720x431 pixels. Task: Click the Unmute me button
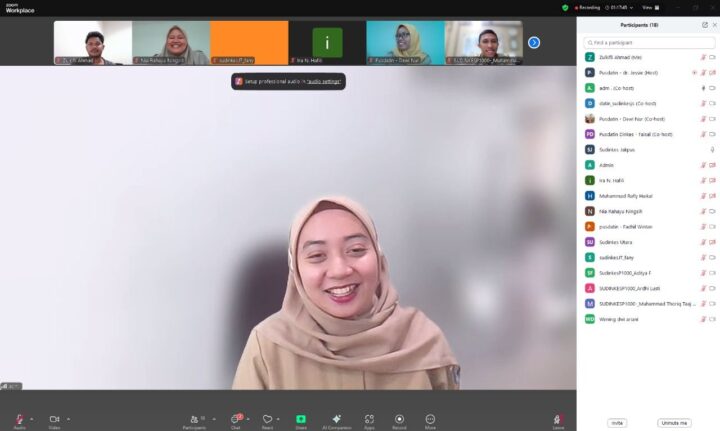[674, 423]
